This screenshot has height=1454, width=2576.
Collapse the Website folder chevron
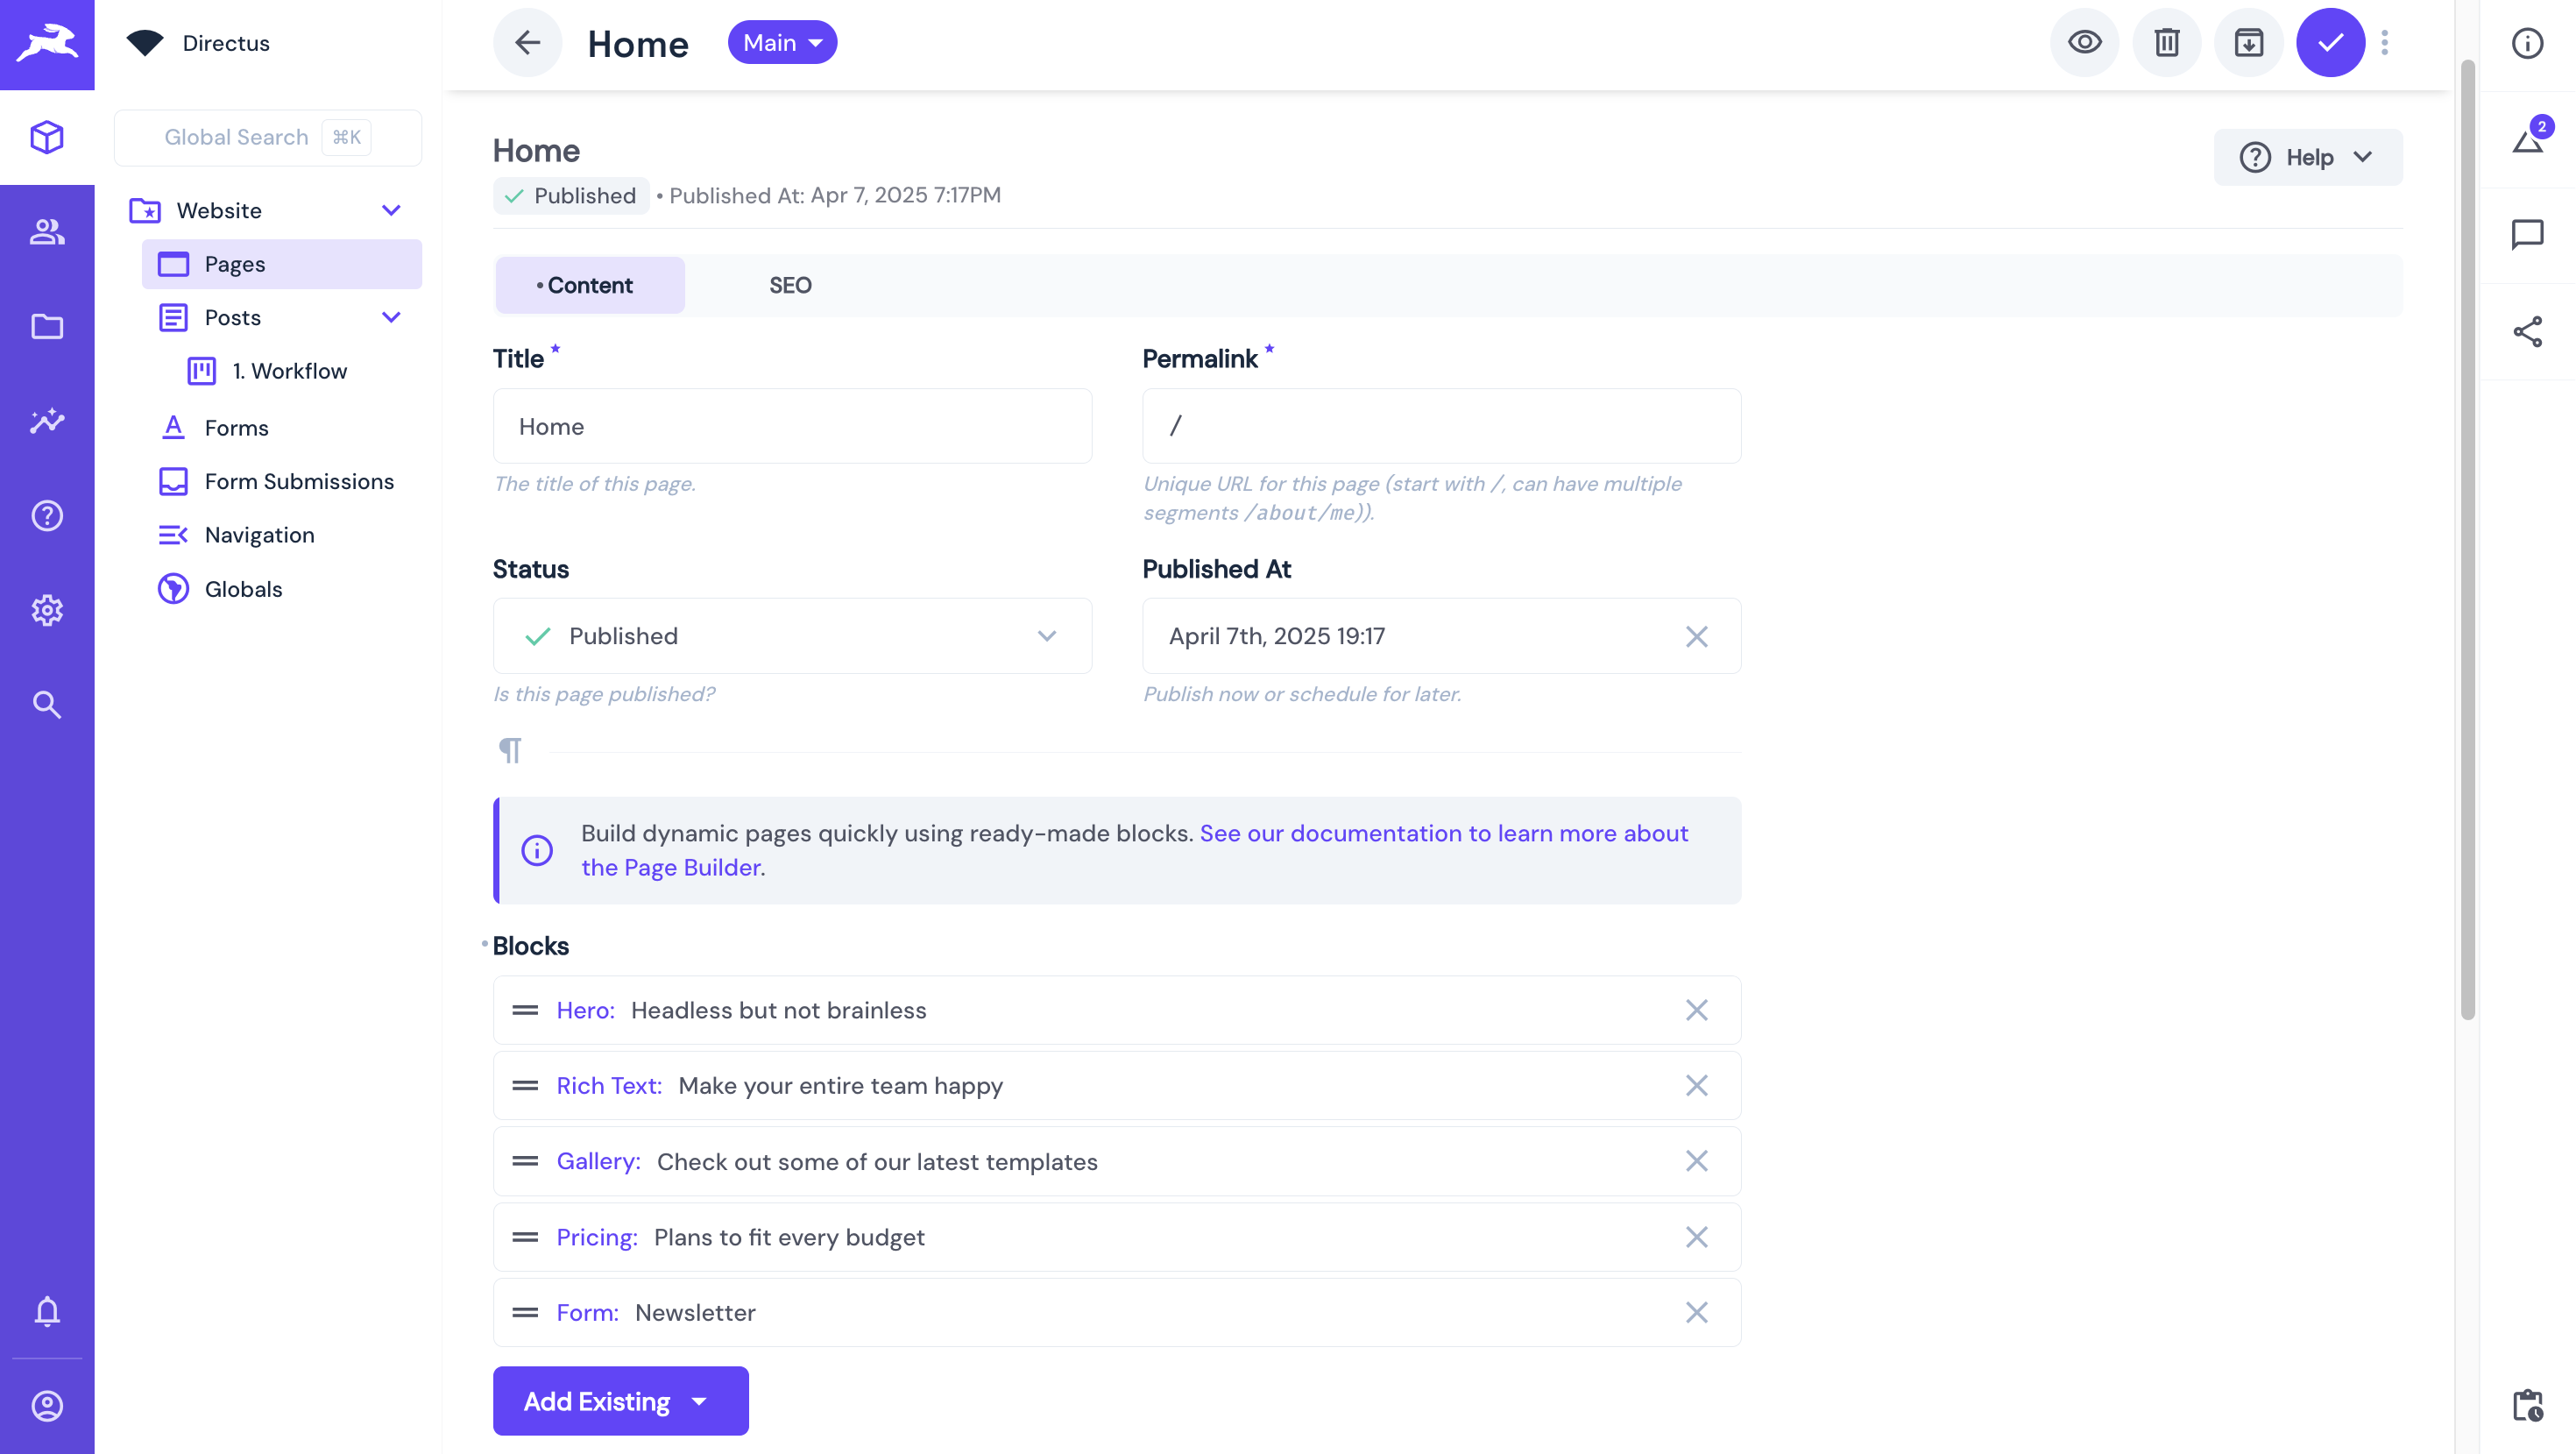(x=391, y=210)
